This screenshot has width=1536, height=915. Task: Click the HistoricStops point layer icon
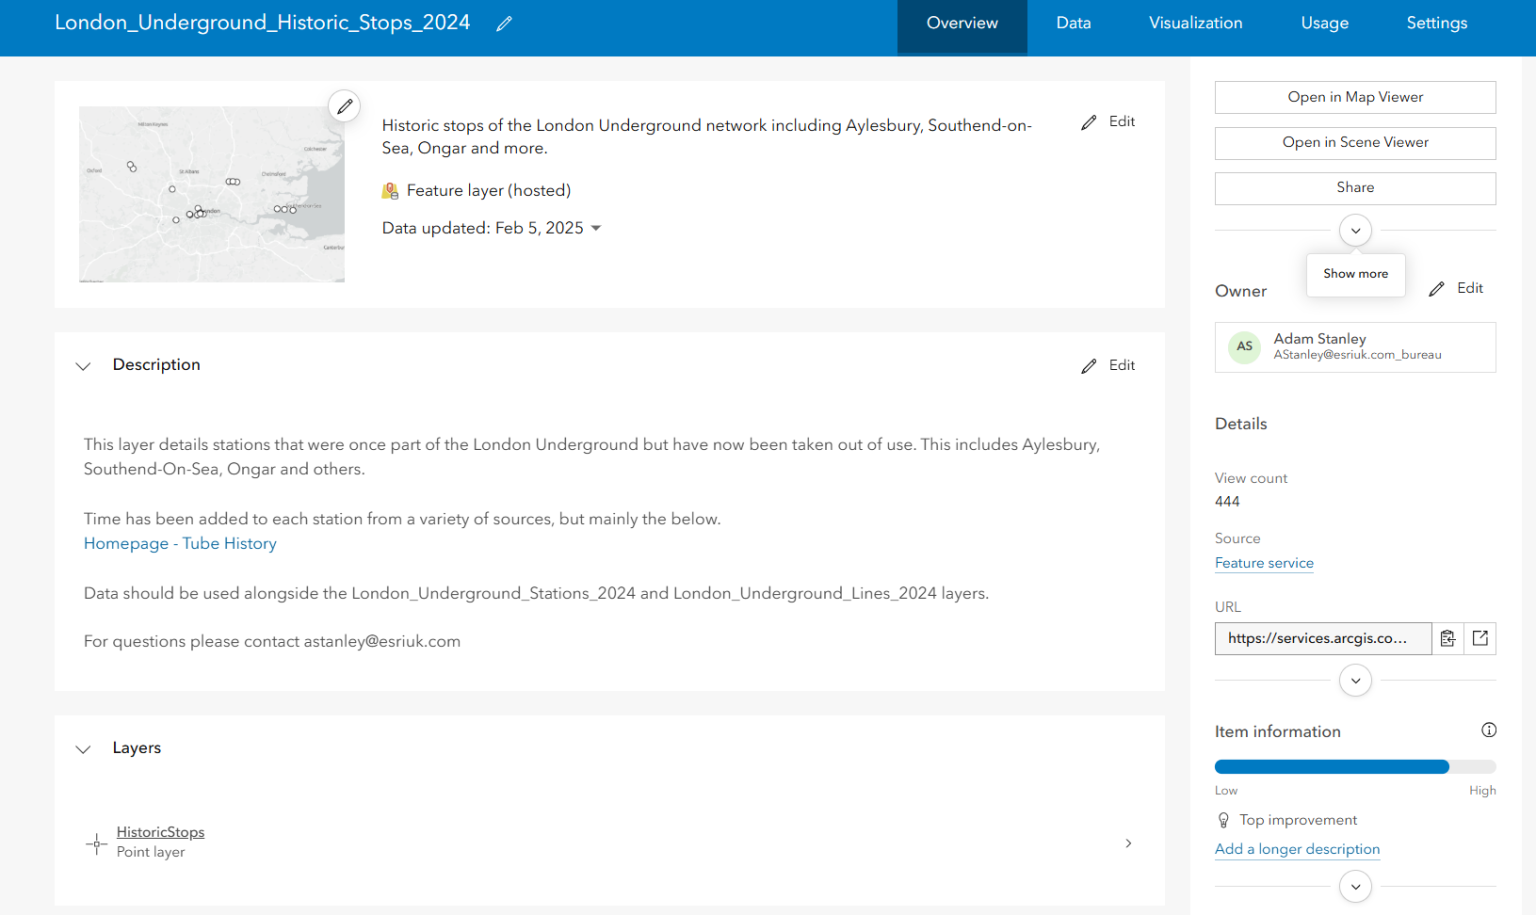click(x=96, y=843)
